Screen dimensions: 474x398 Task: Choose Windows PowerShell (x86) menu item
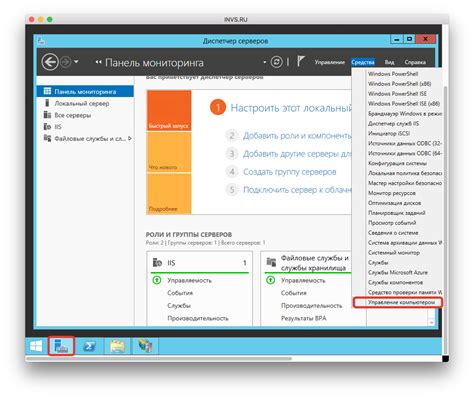399,84
